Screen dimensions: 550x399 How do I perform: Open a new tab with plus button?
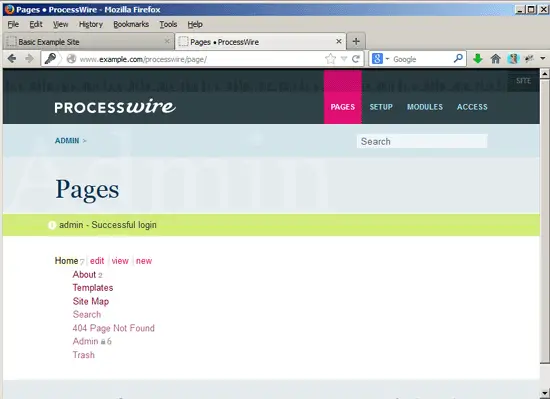coord(356,41)
